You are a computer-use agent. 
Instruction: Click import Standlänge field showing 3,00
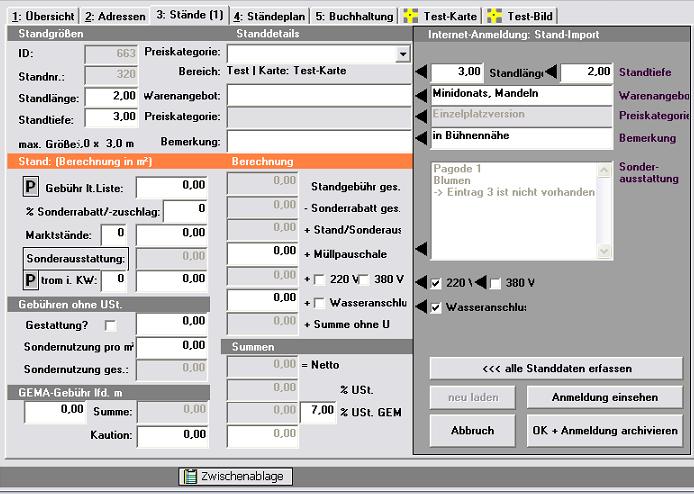coord(457,73)
